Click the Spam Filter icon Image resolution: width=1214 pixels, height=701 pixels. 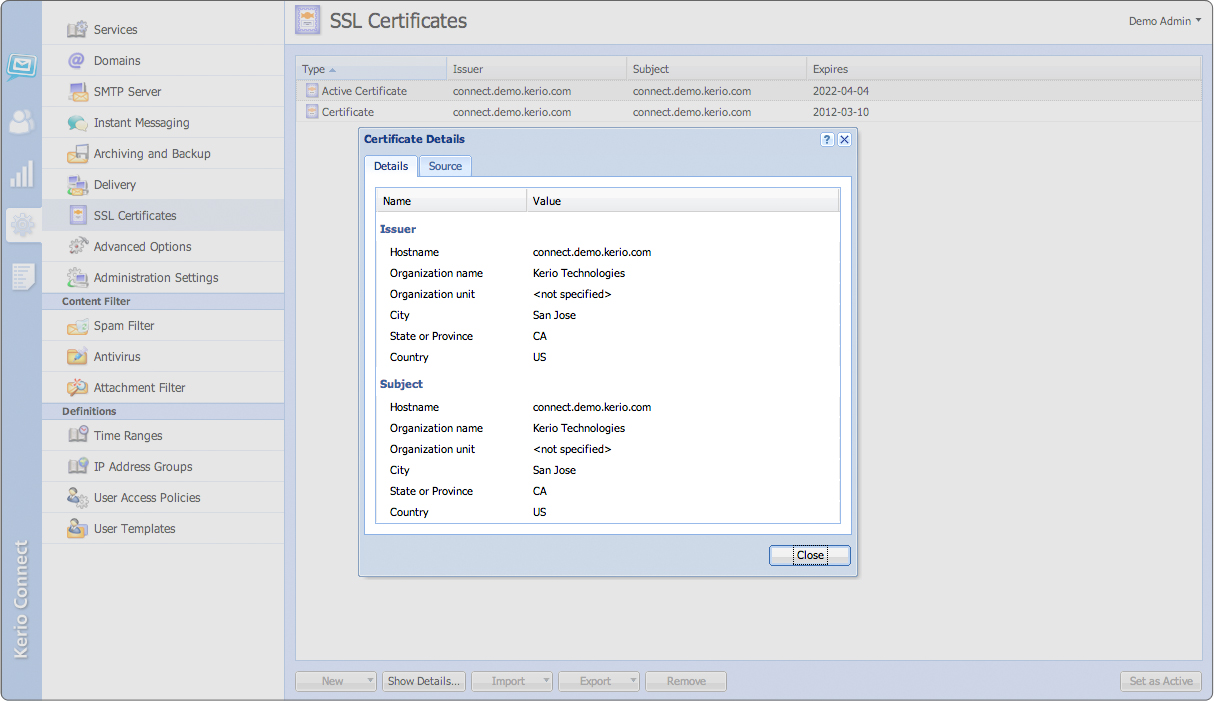[77, 326]
